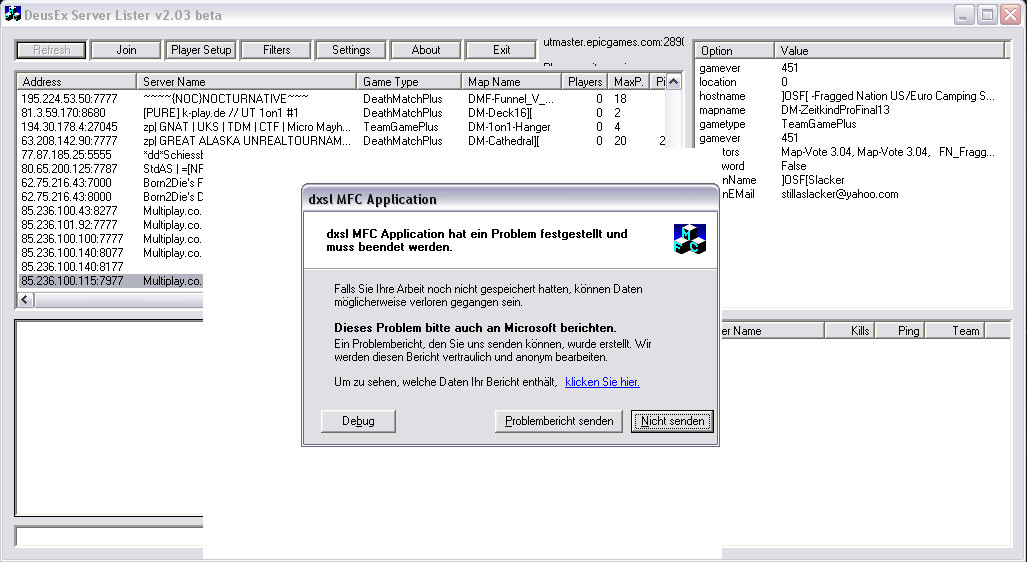Minimize the DeusEx Server Lister window
1027x562 pixels.
click(963, 14)
